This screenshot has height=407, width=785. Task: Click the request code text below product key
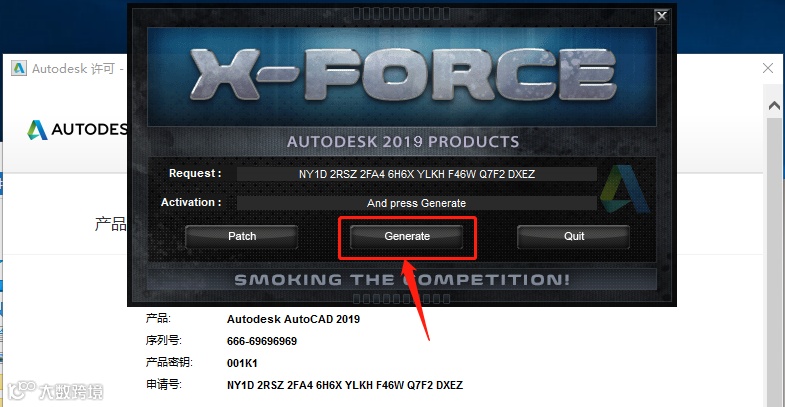click(x=344, y=385)
